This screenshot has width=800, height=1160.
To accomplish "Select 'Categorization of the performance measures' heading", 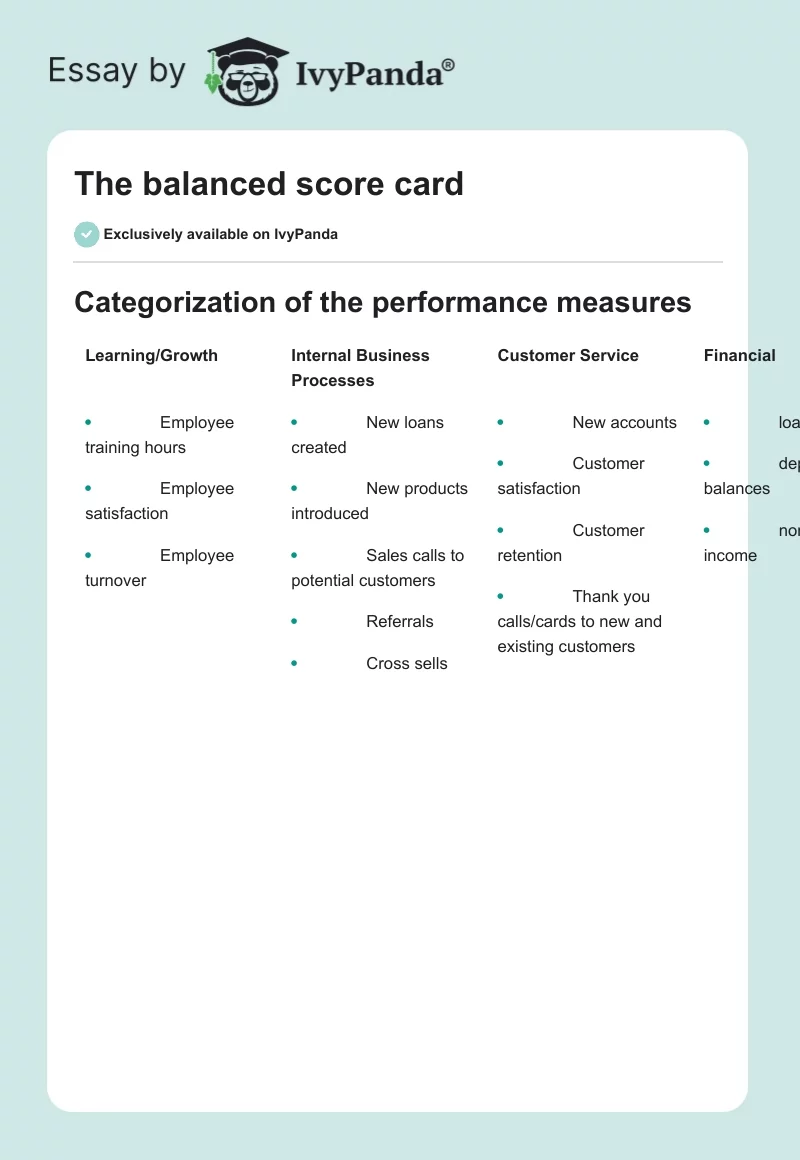I will pyautogui.click(x=383, y=302).
